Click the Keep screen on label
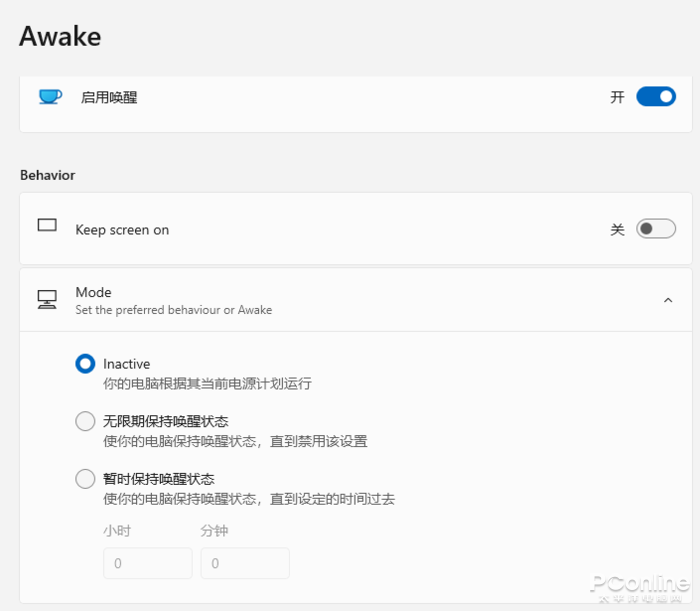This screenshot has height=611, width=700. (122, 230)
